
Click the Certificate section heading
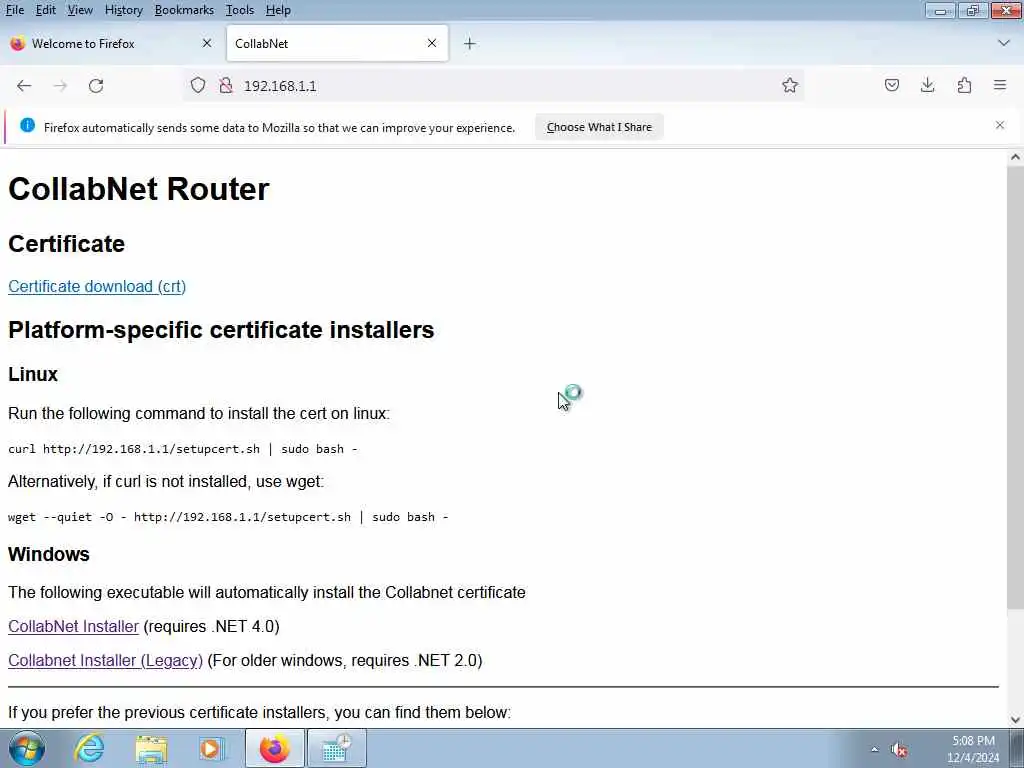66,244
